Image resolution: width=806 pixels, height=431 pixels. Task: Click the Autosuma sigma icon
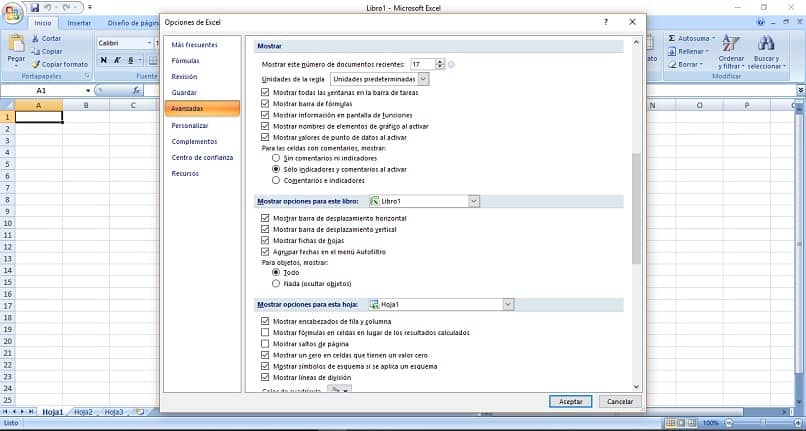pyautogui.click(x=671, y=39)
